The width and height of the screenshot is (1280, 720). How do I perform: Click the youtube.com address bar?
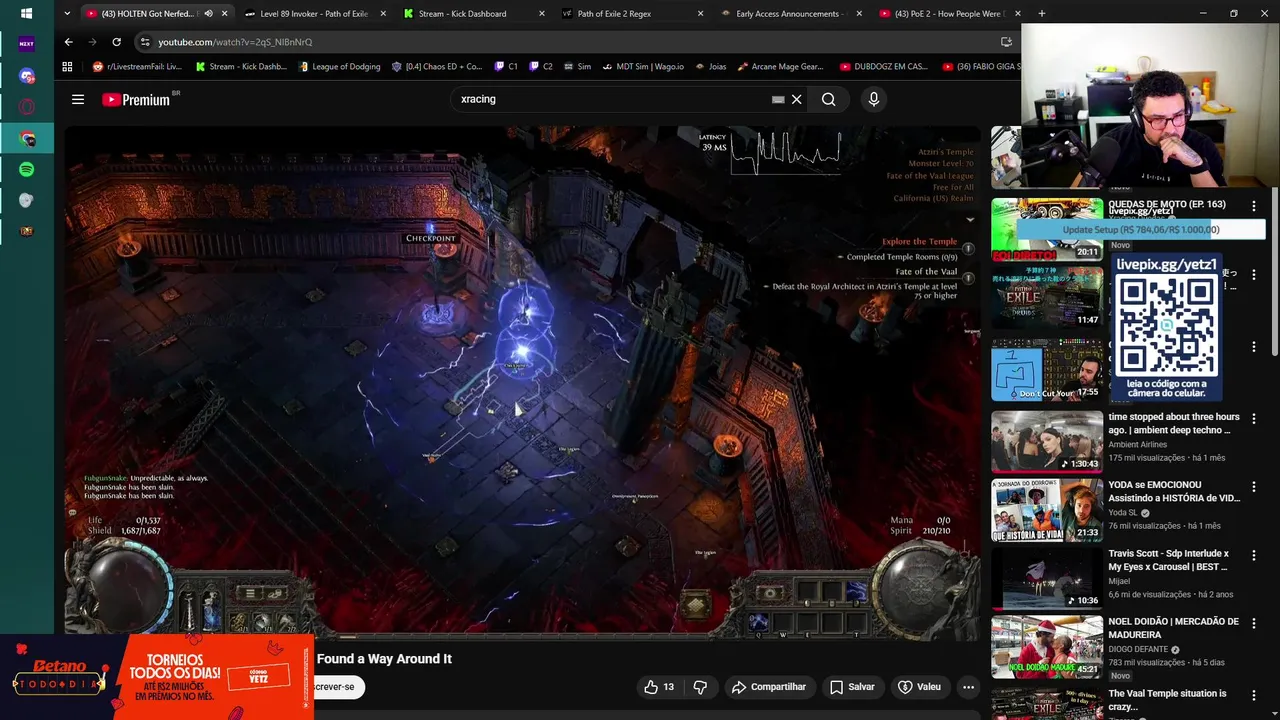570,42
